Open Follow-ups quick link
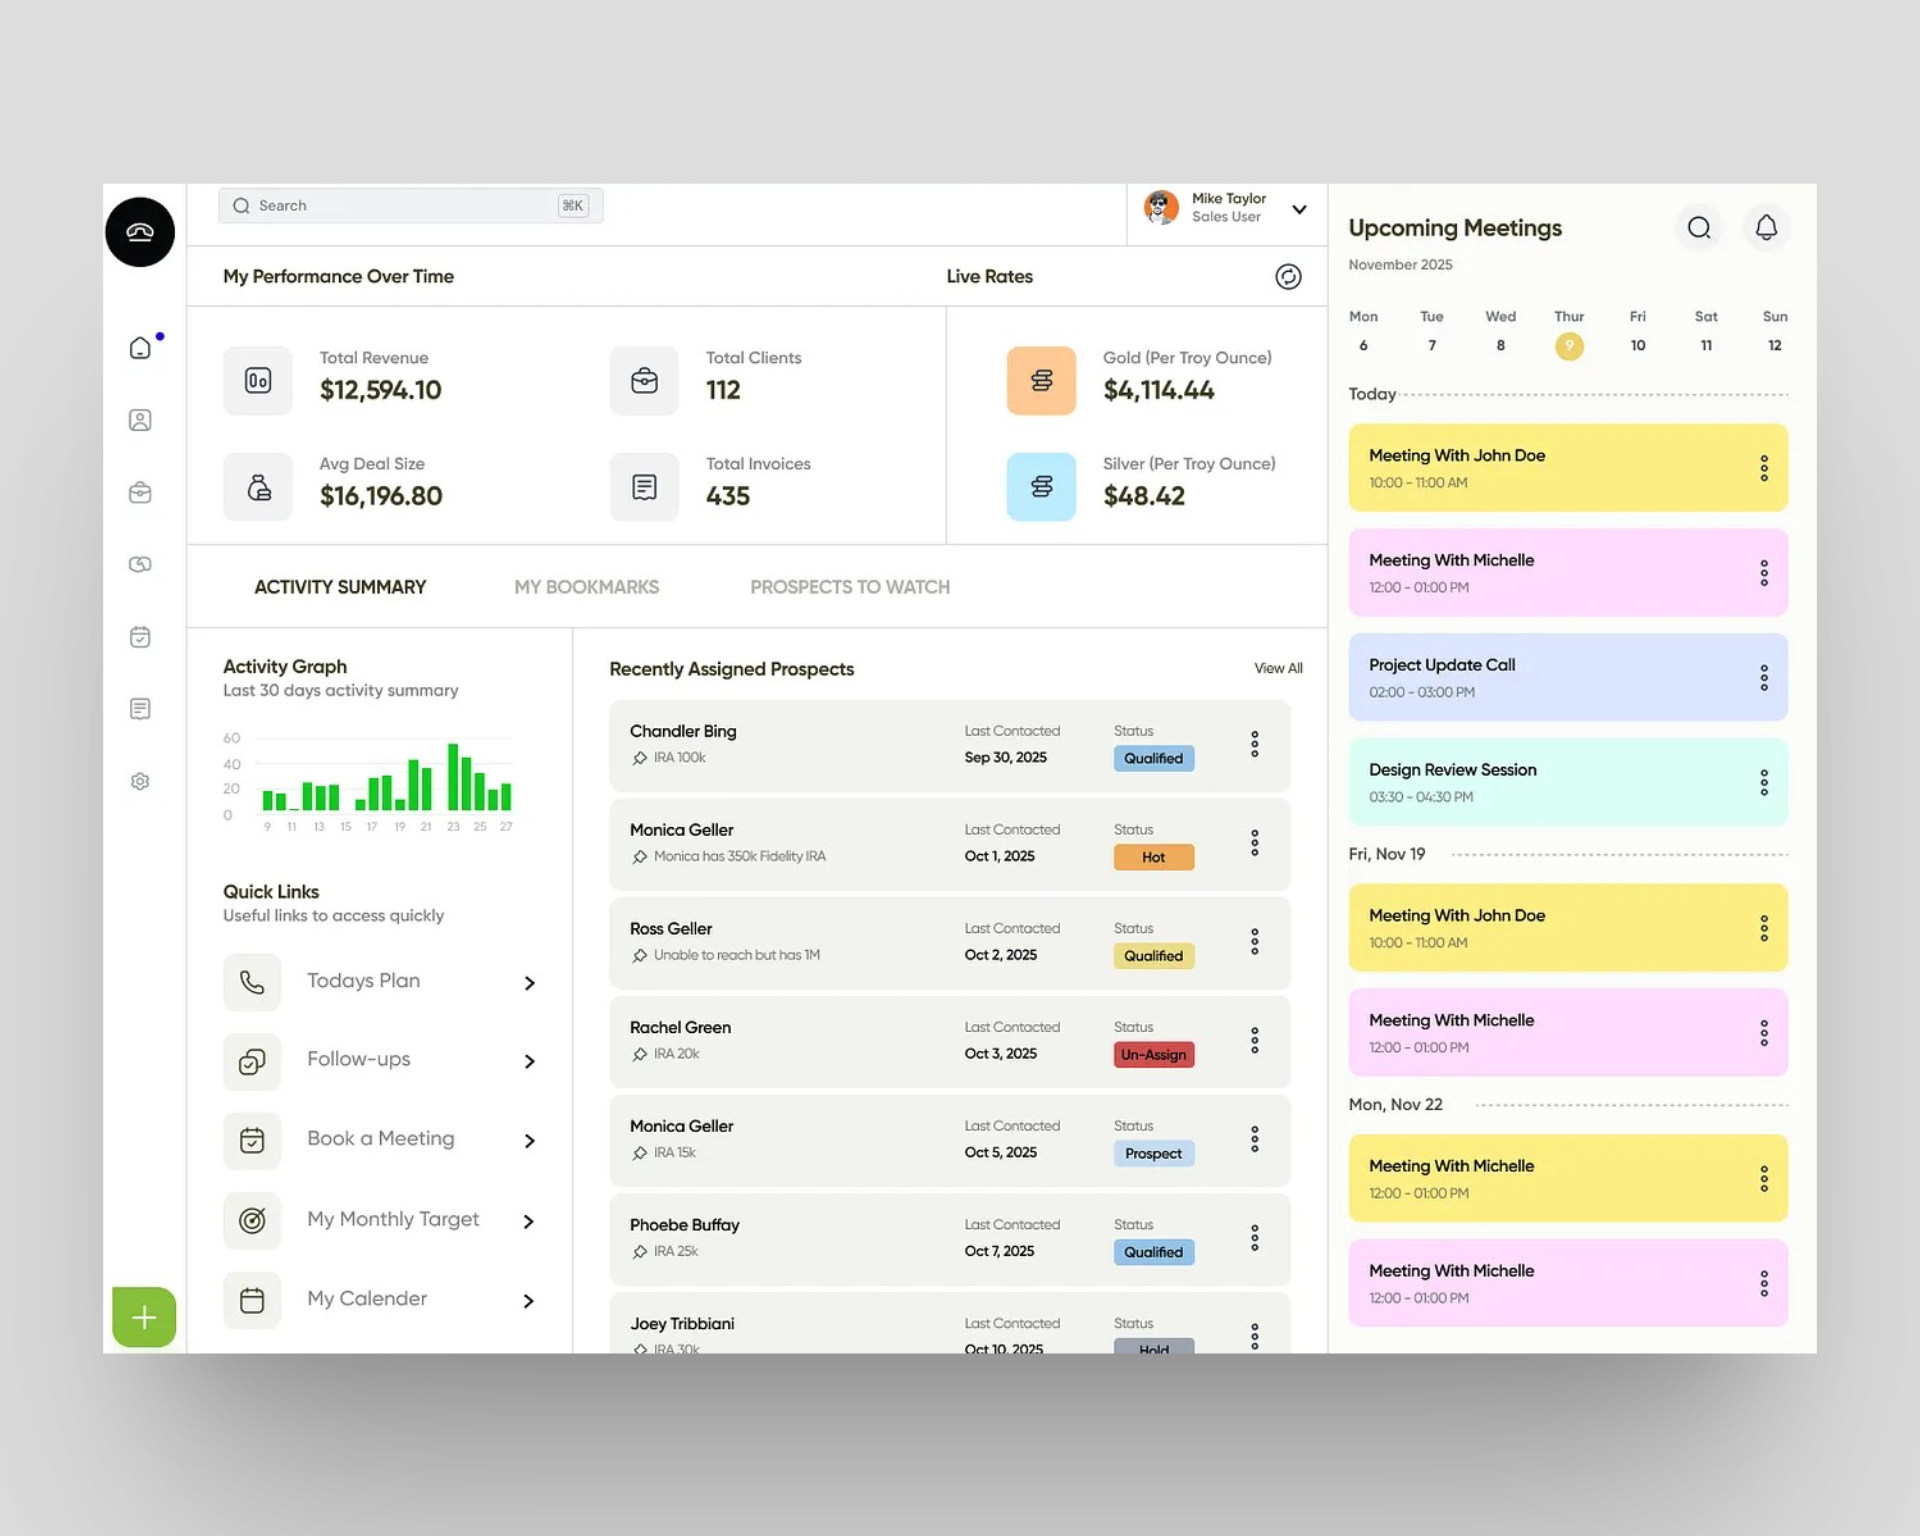 (380, 1061)
